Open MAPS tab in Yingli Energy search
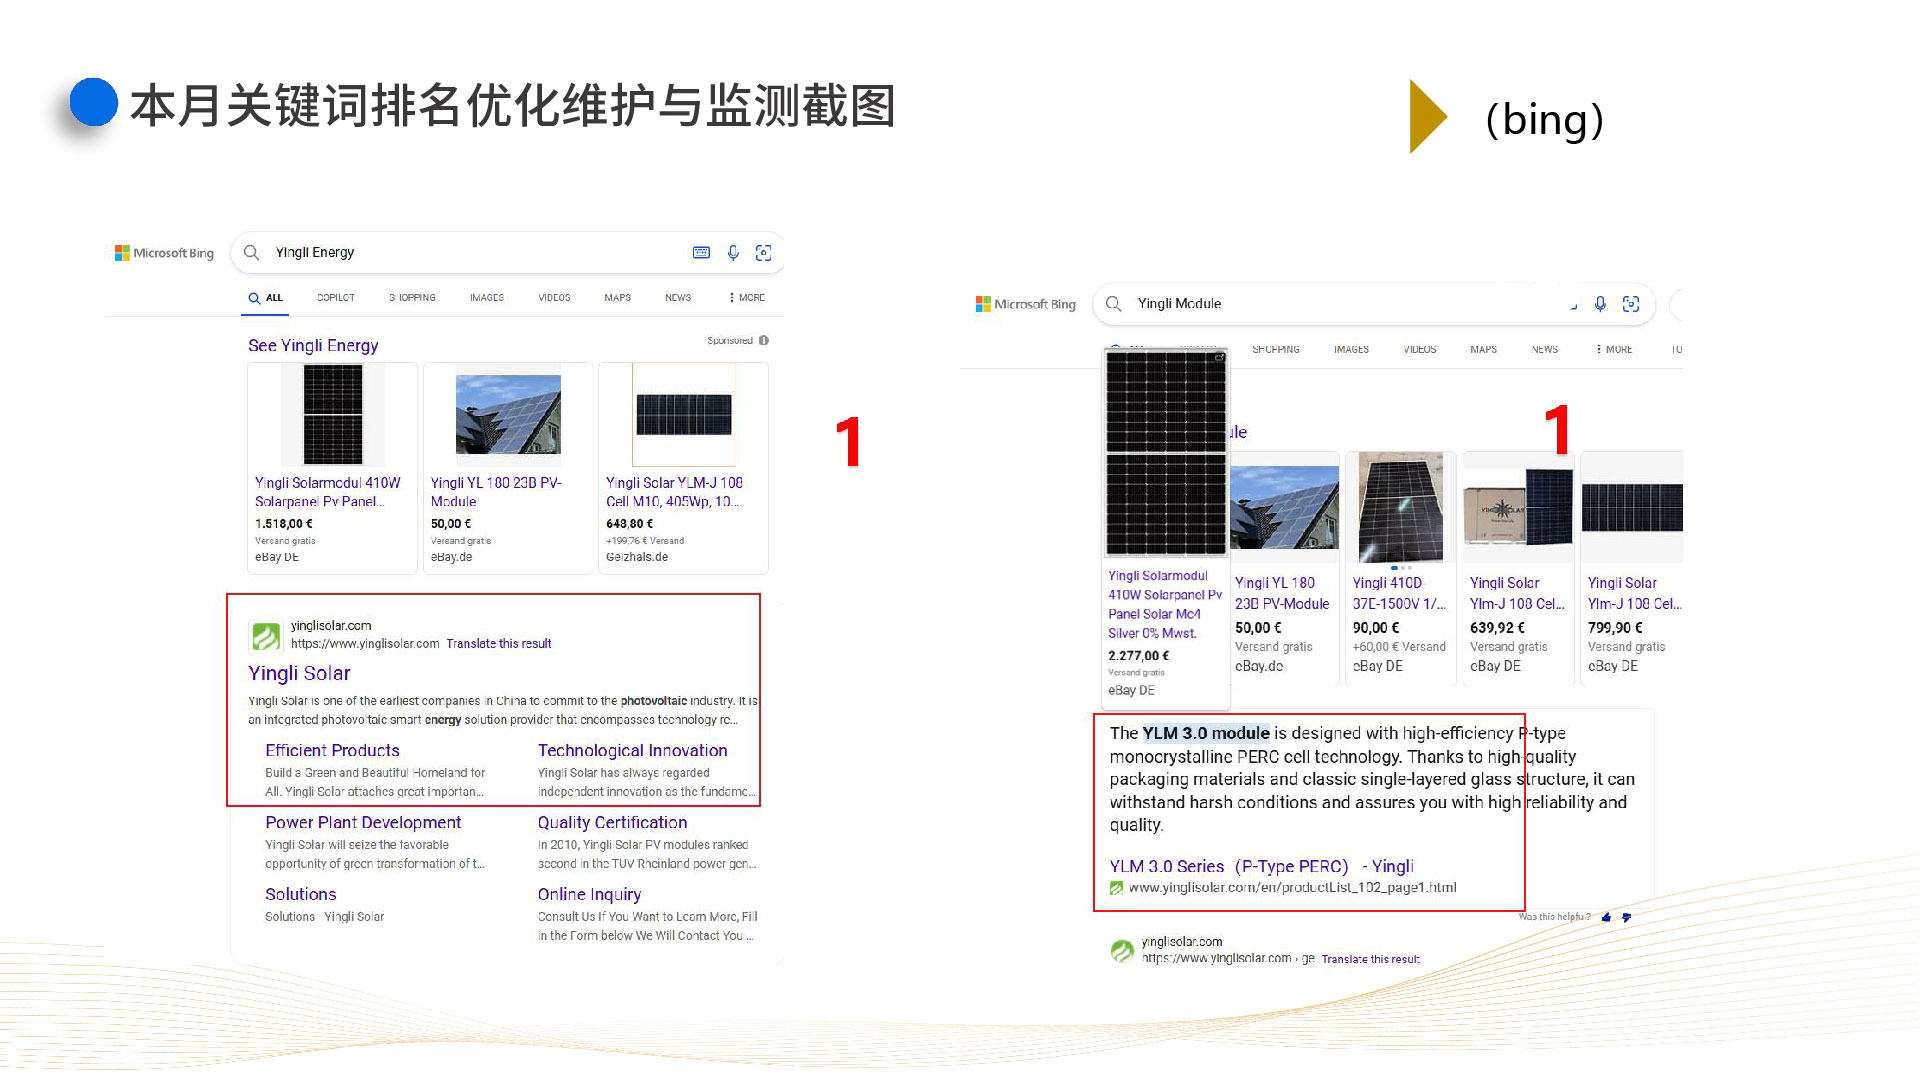The height and width of the screenshot is (1080, 1920). tap(618, 298)
